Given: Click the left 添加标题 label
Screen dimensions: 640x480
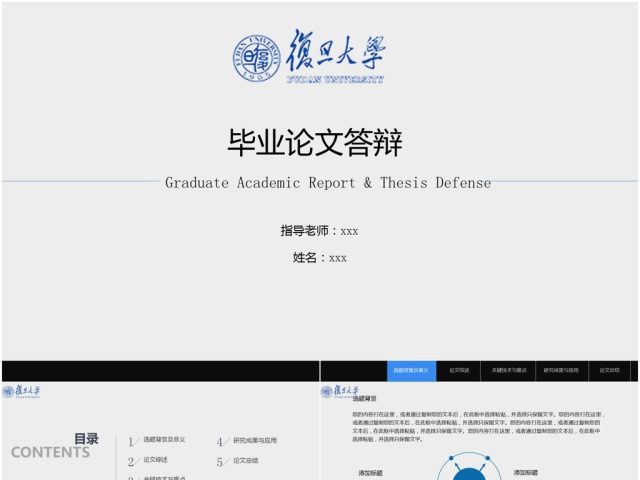Looking at the screenshot, I should [371, 473].
